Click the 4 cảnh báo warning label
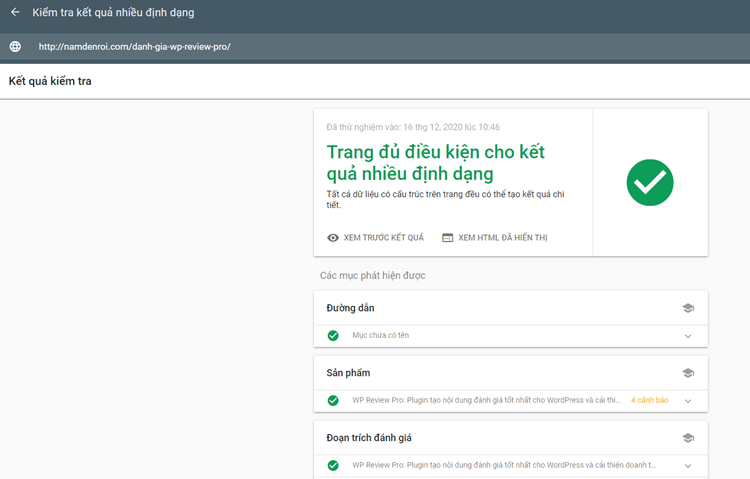This screenshot has width=750, height=479. (649, 401)
